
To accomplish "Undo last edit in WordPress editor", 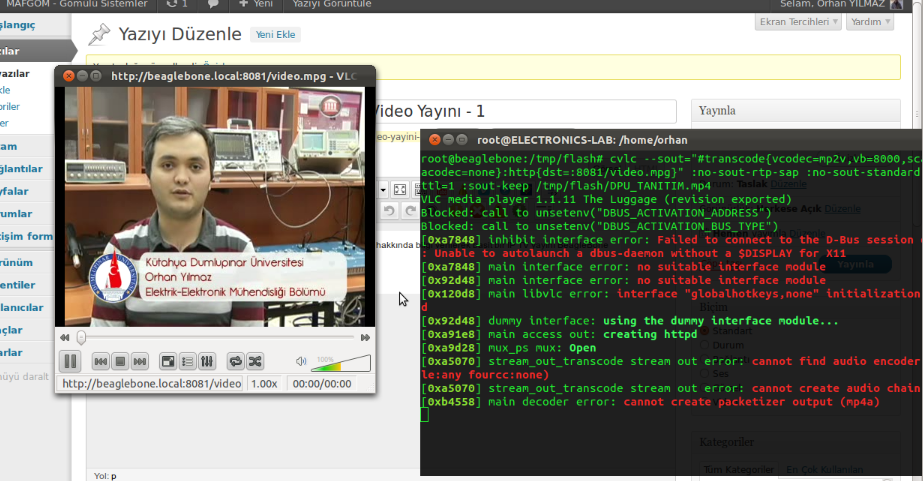I will 389,211.
